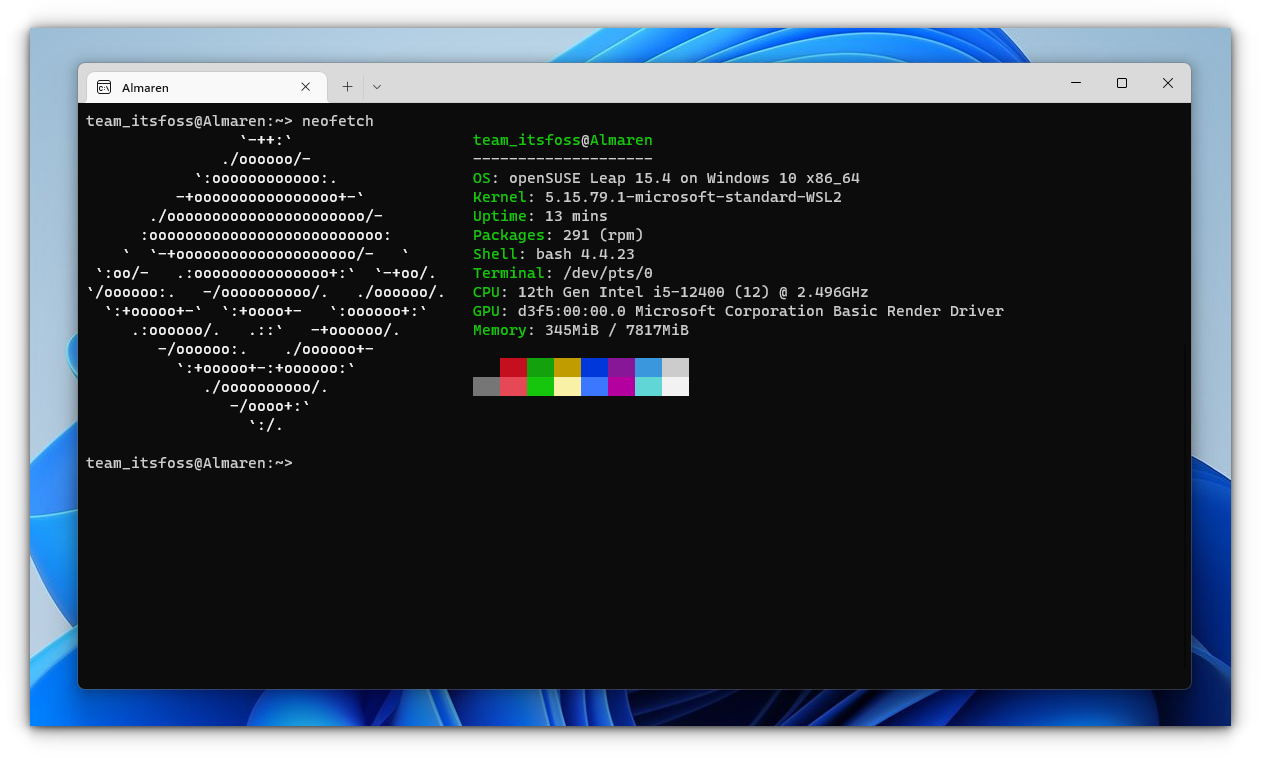Click the typed 'neofetch' command
This screenshot has height=758, width=1261.
point(337,121)
